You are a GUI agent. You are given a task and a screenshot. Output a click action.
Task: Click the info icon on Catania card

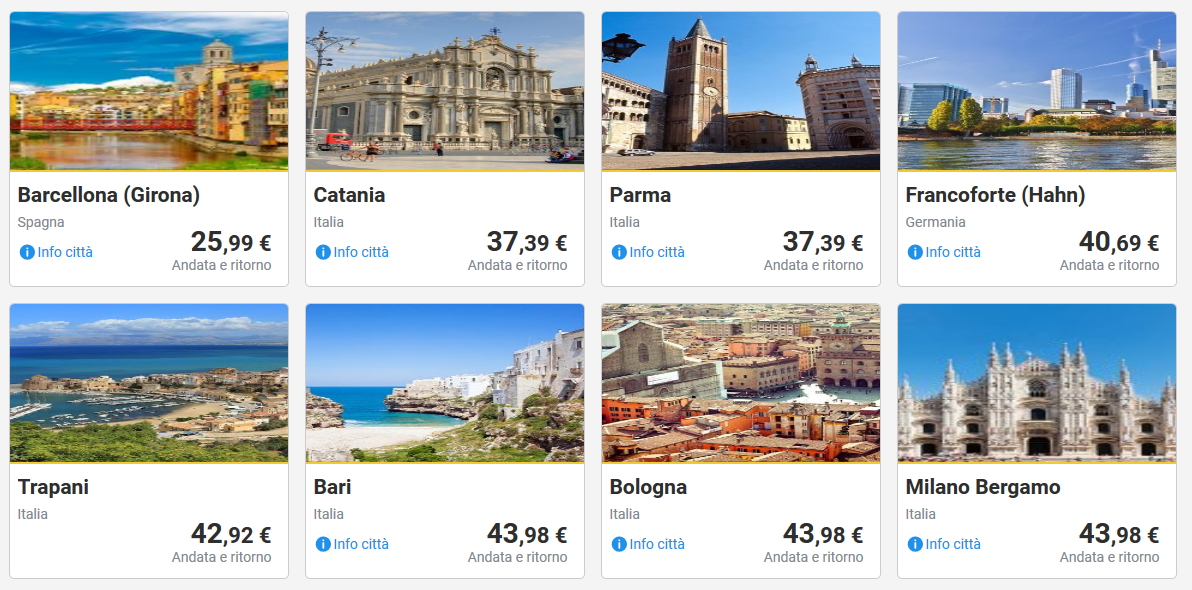pos(323,252)
